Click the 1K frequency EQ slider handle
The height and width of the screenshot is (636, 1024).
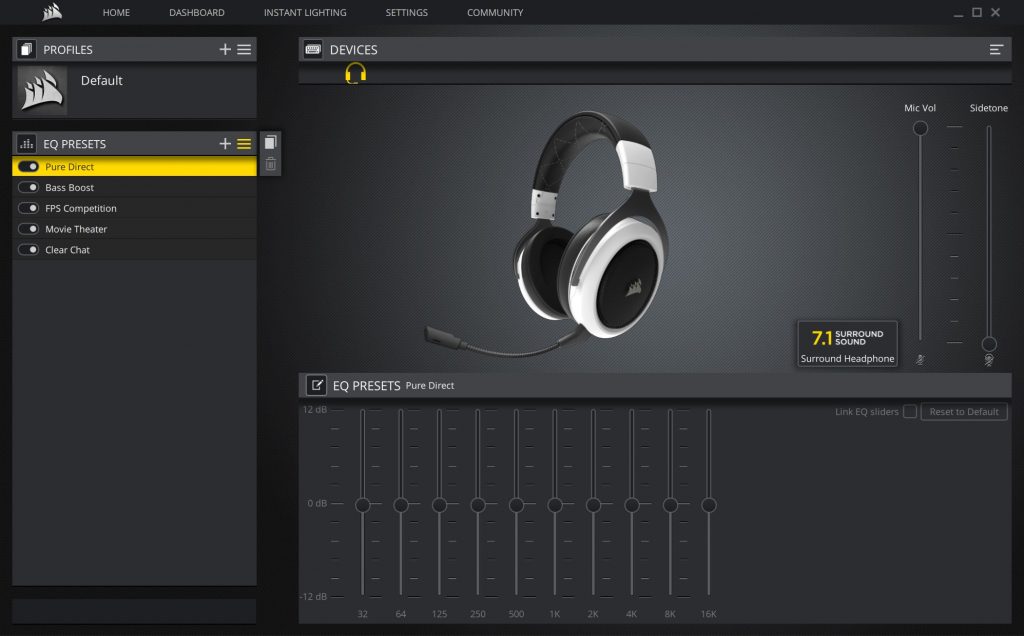pyautogui.click(x=555, y=505)
